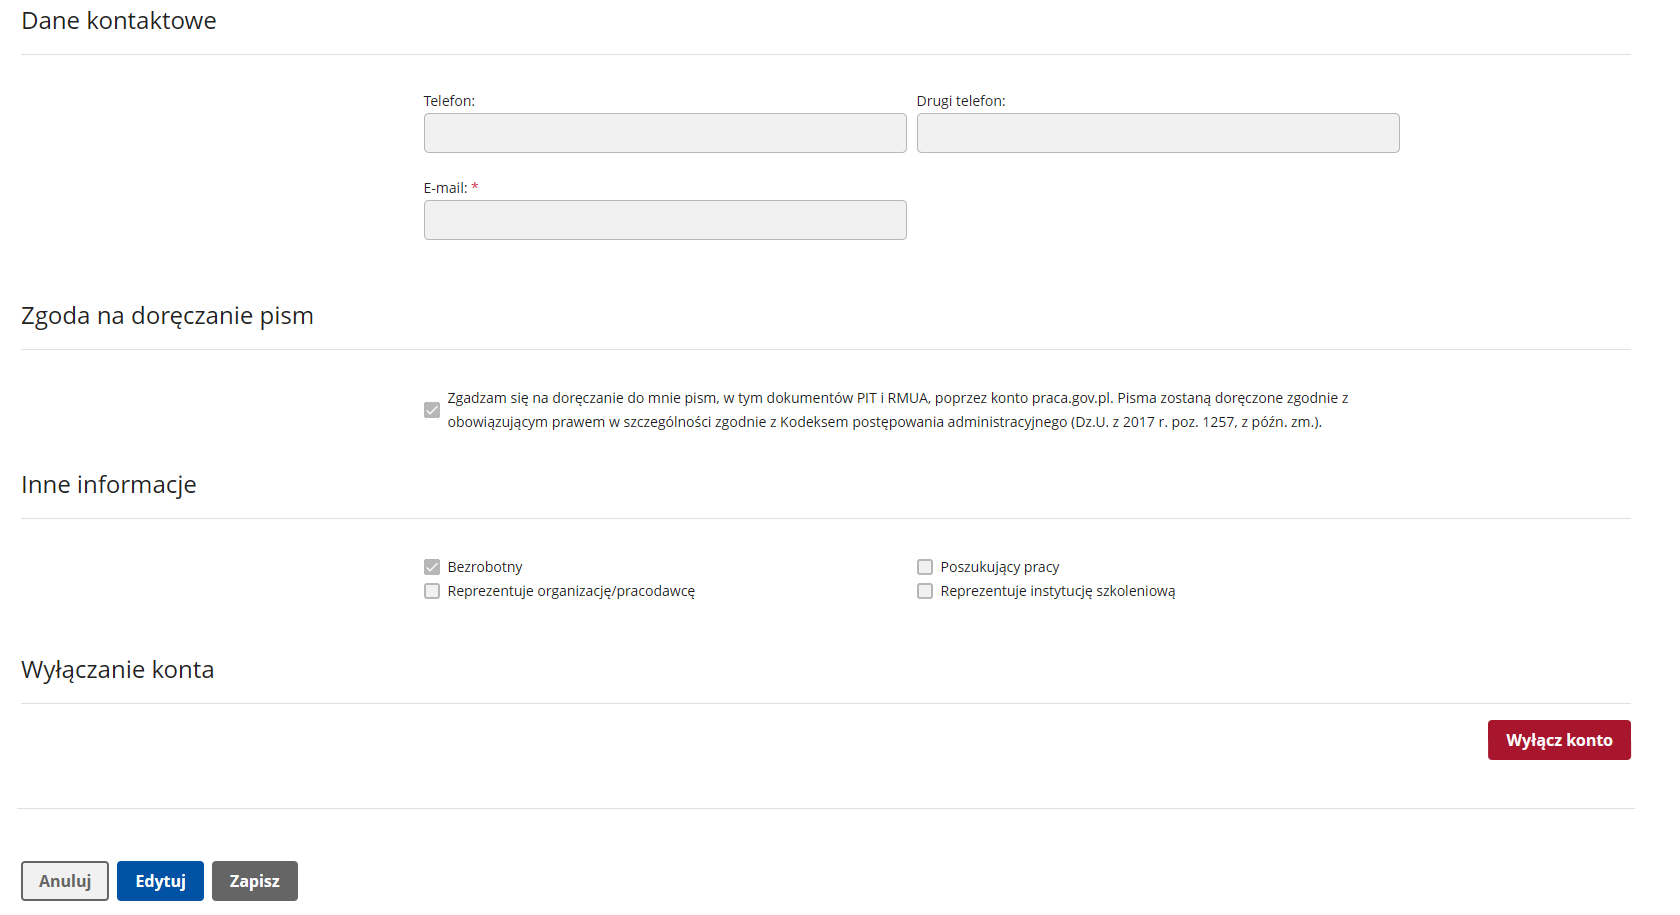Viewport: 1680px width, 915px height.
Task: Click the E-mail: required field label
Action: pos(451,188)
